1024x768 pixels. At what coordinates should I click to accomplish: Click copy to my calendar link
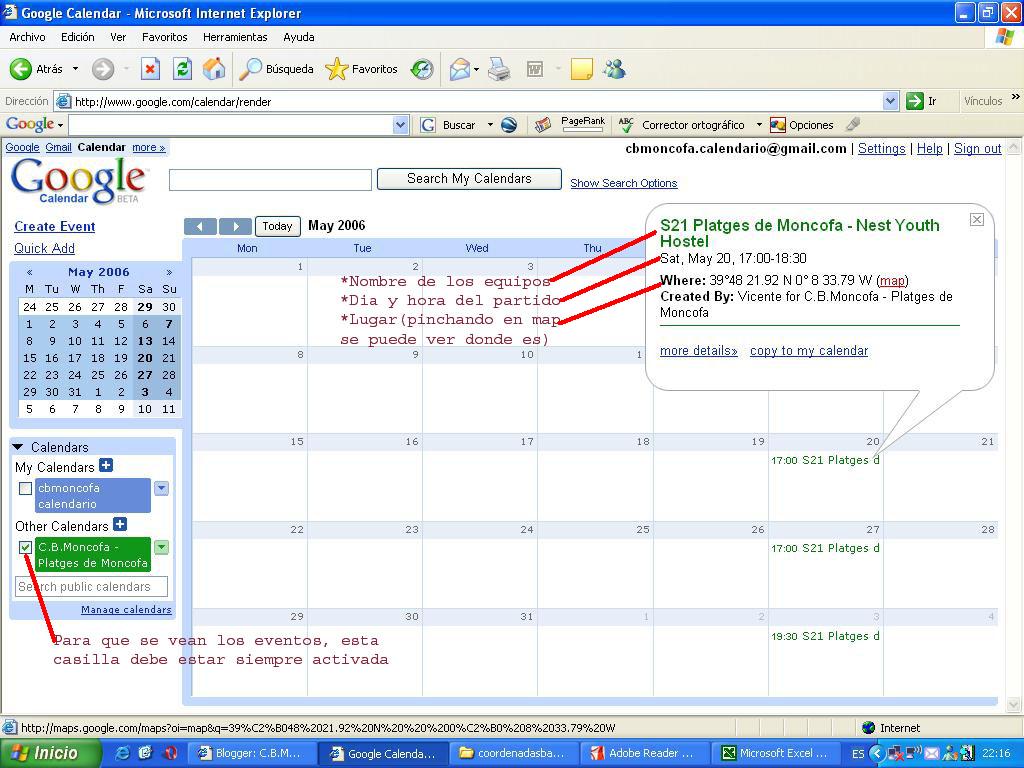point(809,351)
